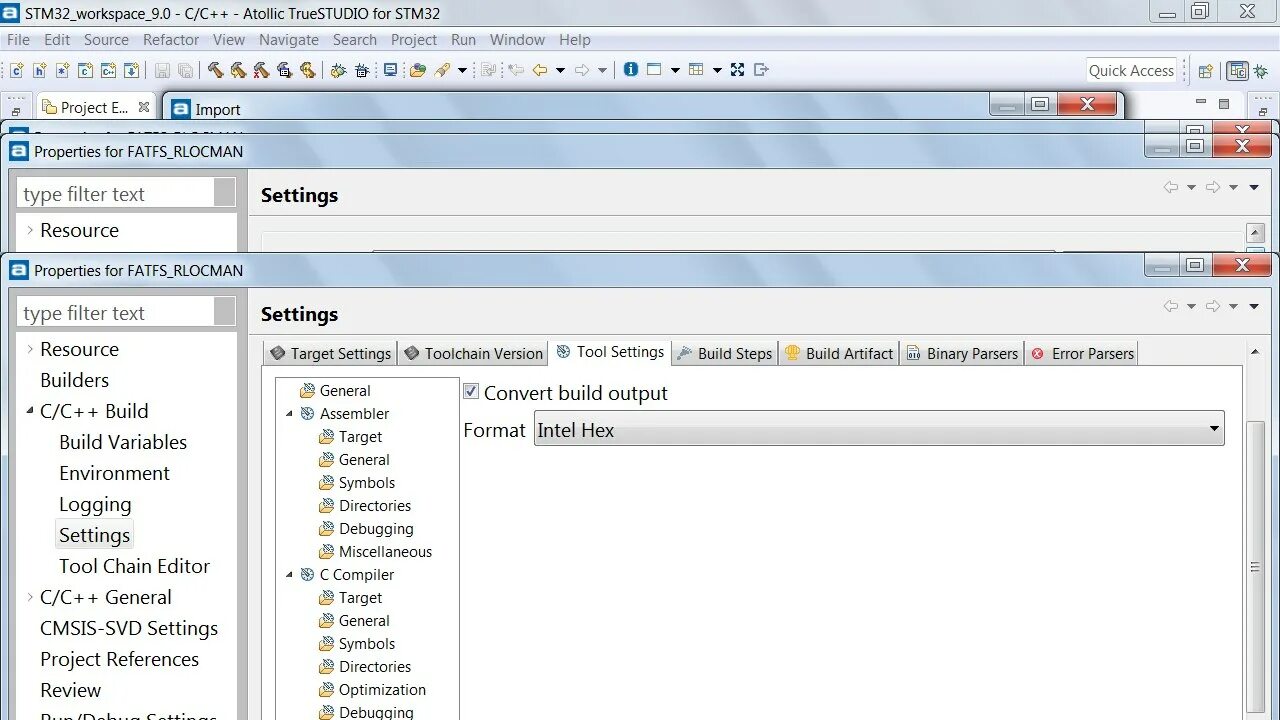Click the green bug Debug icon

[338, 70]
